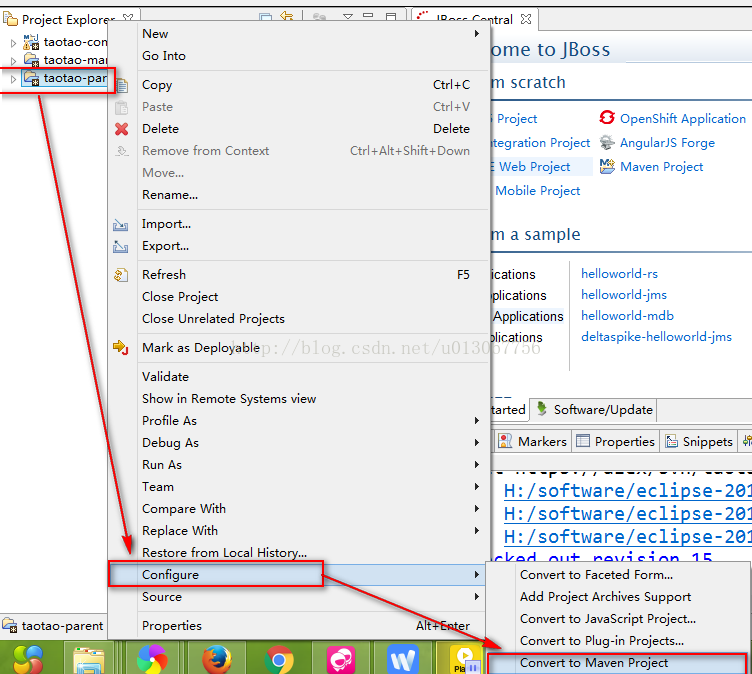The height and width of the screenshot is (674, 752).
Task: Choose Convert to Maven Project
Action: 618,663
